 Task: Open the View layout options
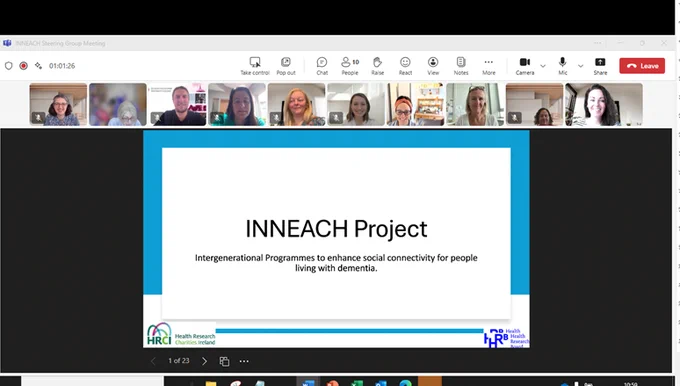click(433, 66)
